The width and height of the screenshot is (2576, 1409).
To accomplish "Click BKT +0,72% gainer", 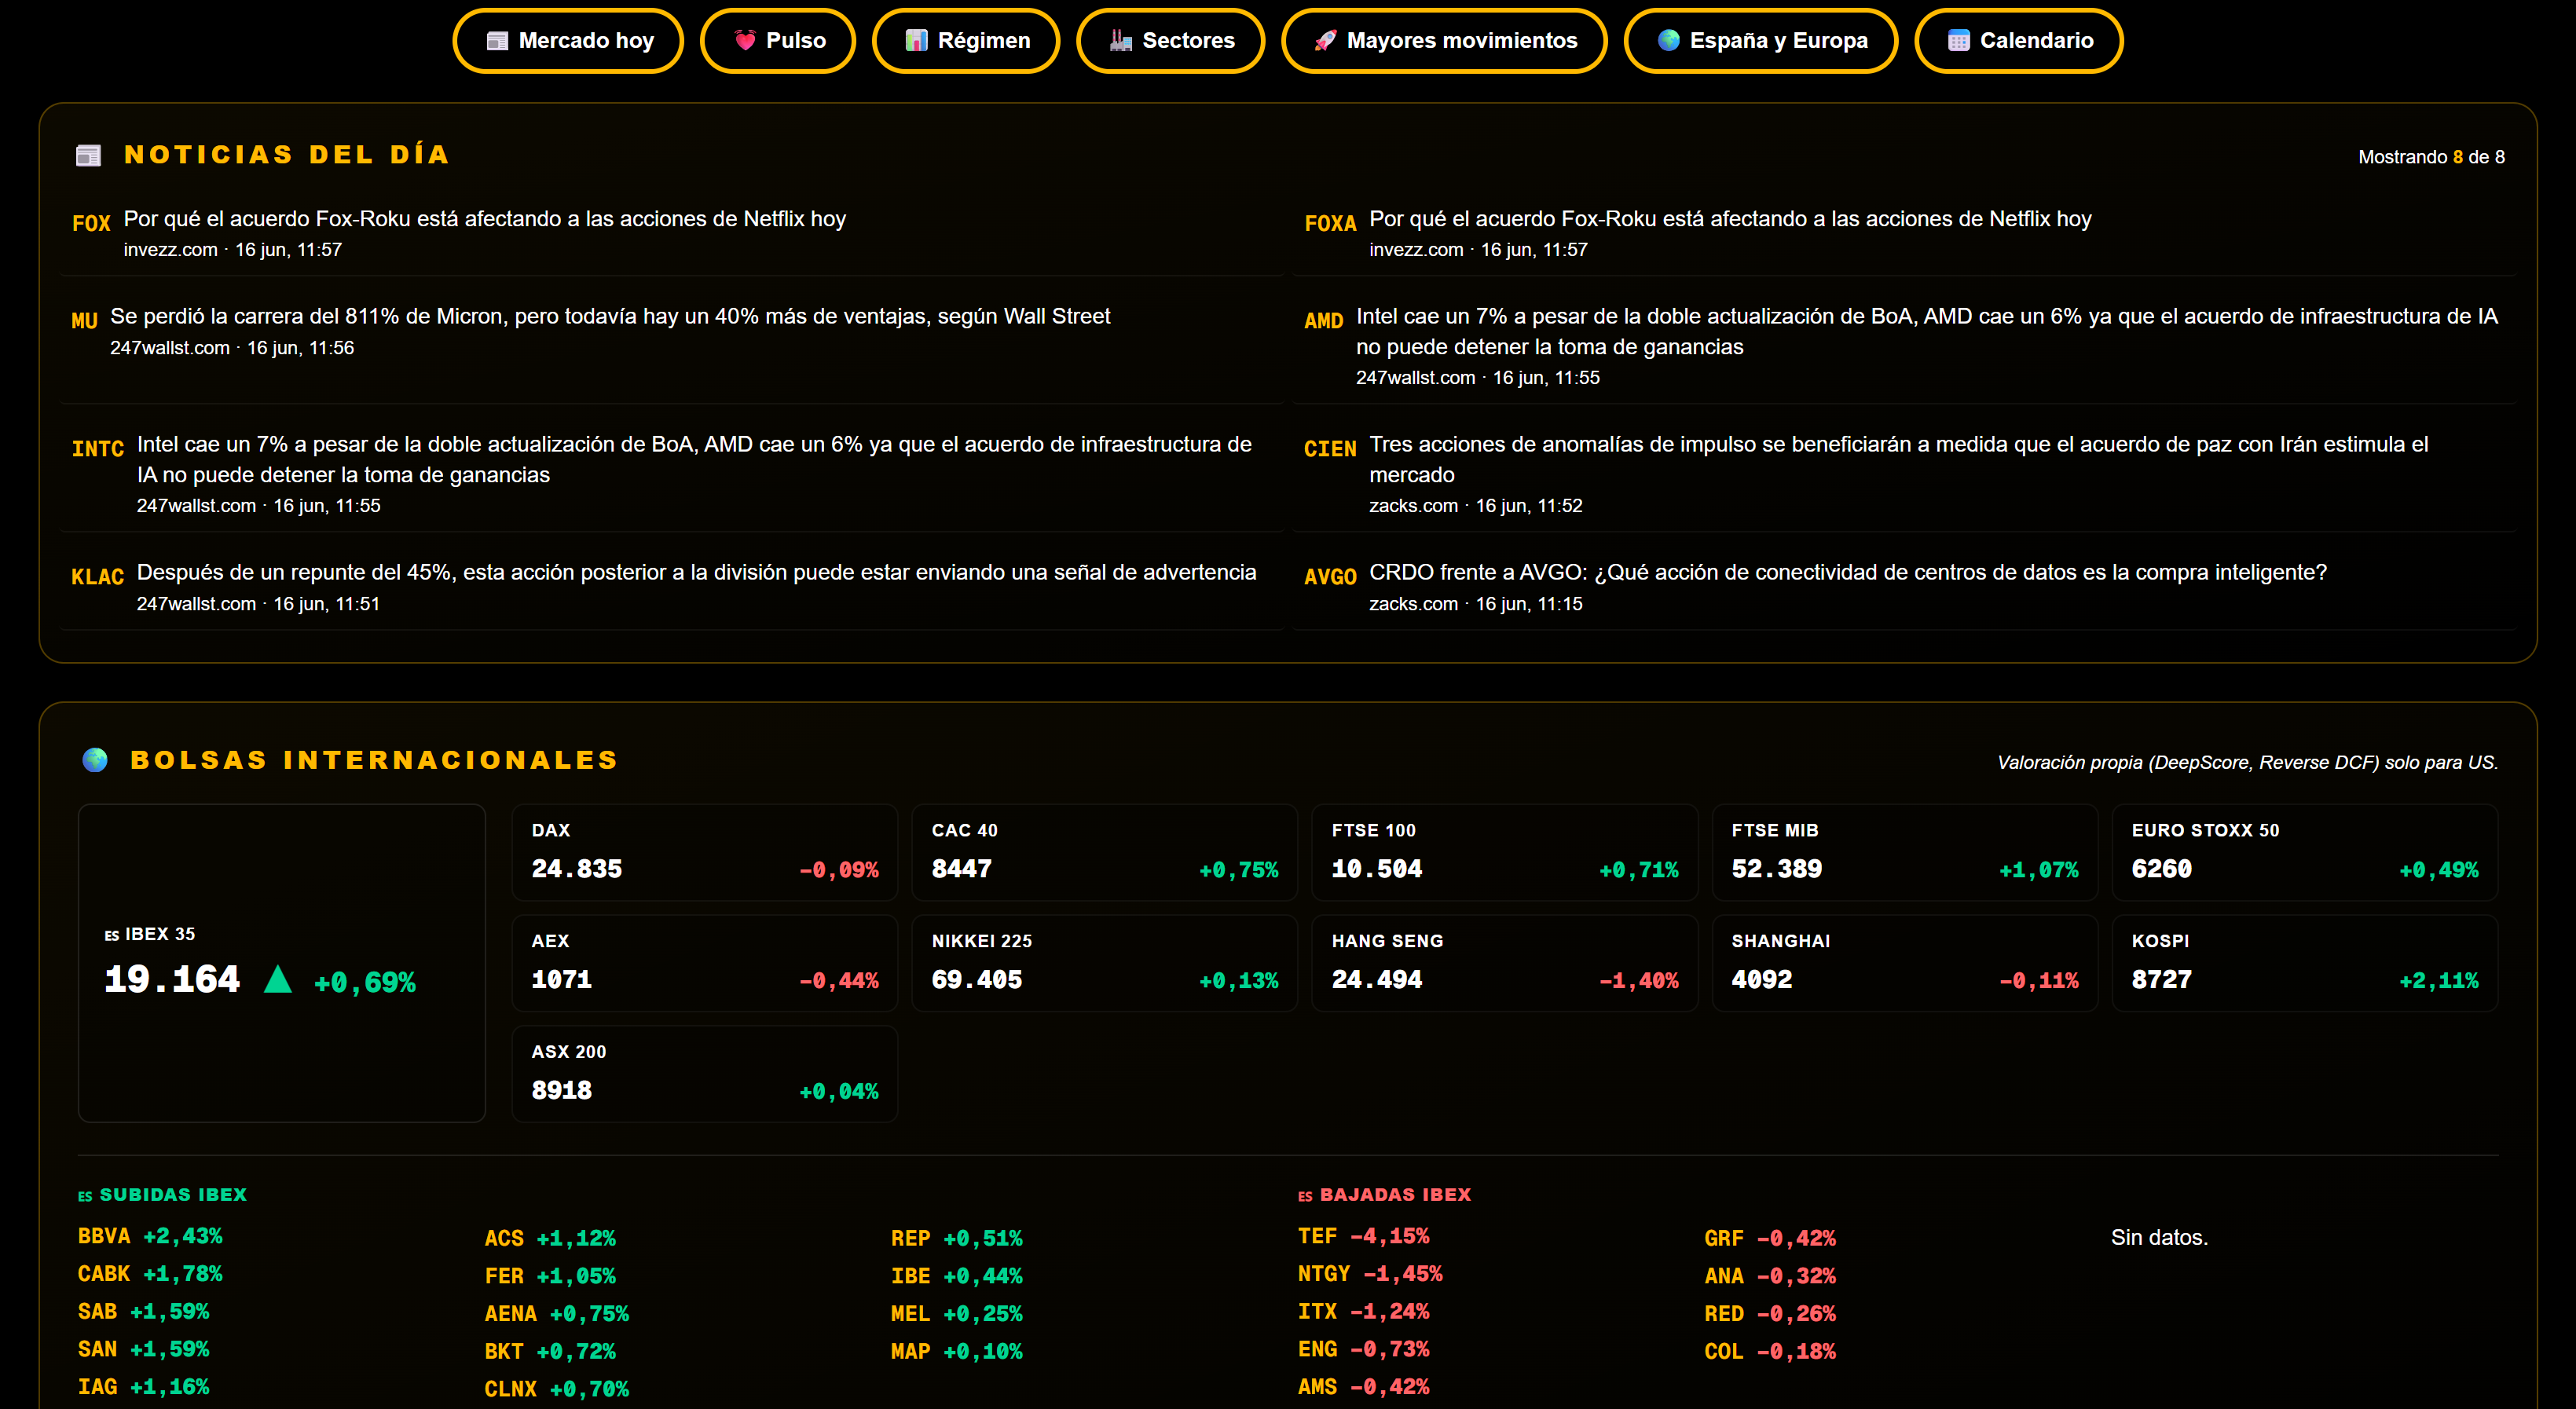I will coord(550,1352).
